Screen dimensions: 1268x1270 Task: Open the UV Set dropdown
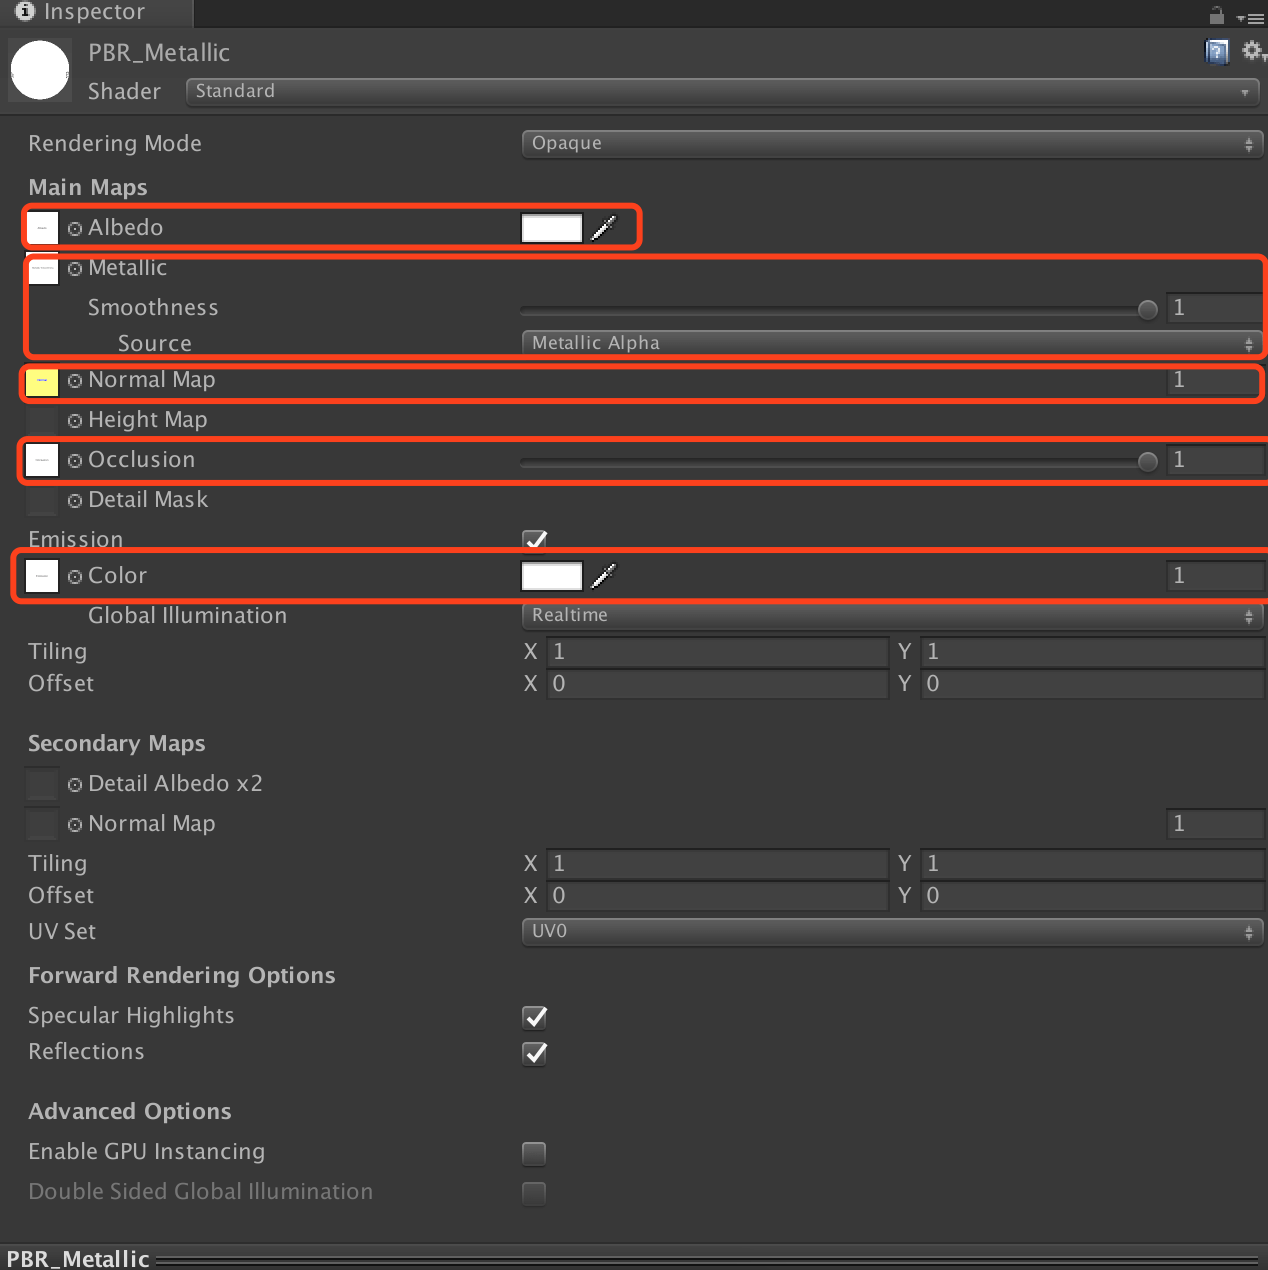click(891, 931)
